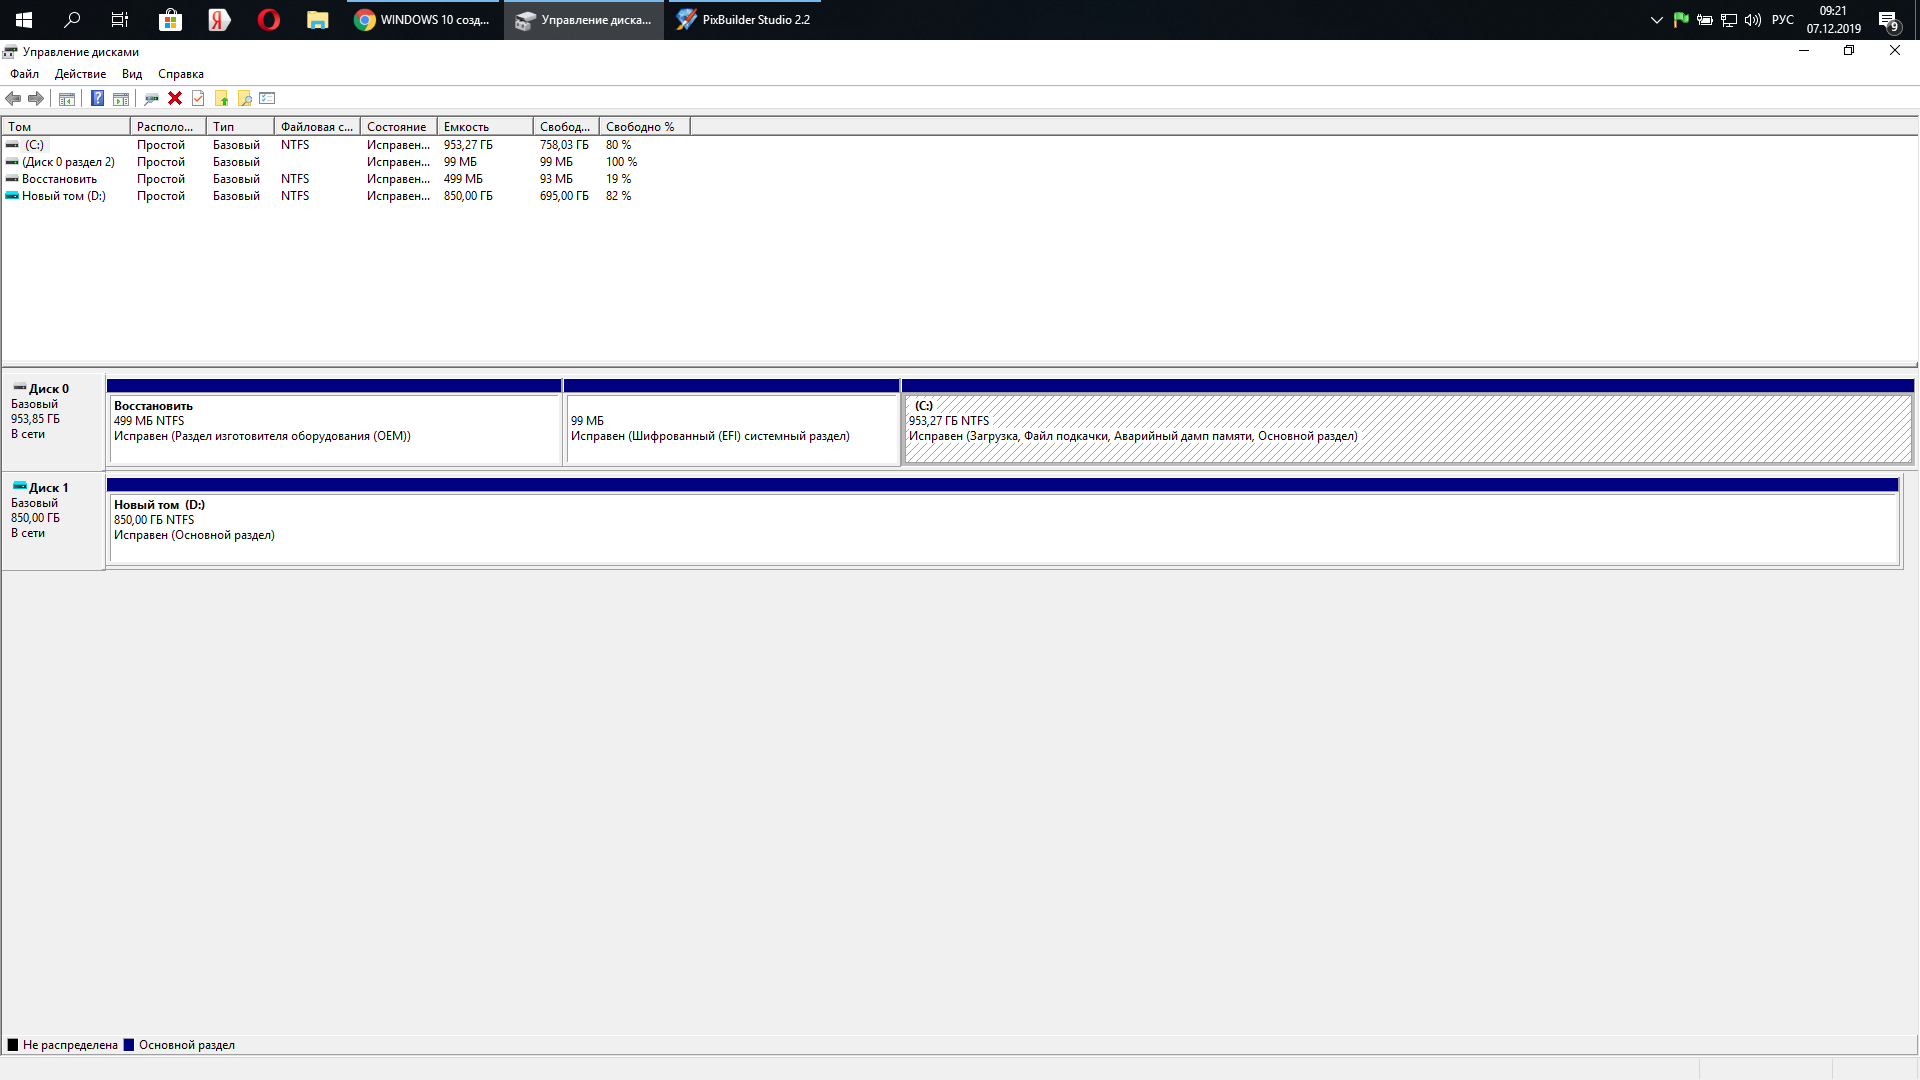This screenshot has width=1920, height=1080.
Task: Click the cancel operation red X icon
Action: pyautogui.click(x=174, y=98)
